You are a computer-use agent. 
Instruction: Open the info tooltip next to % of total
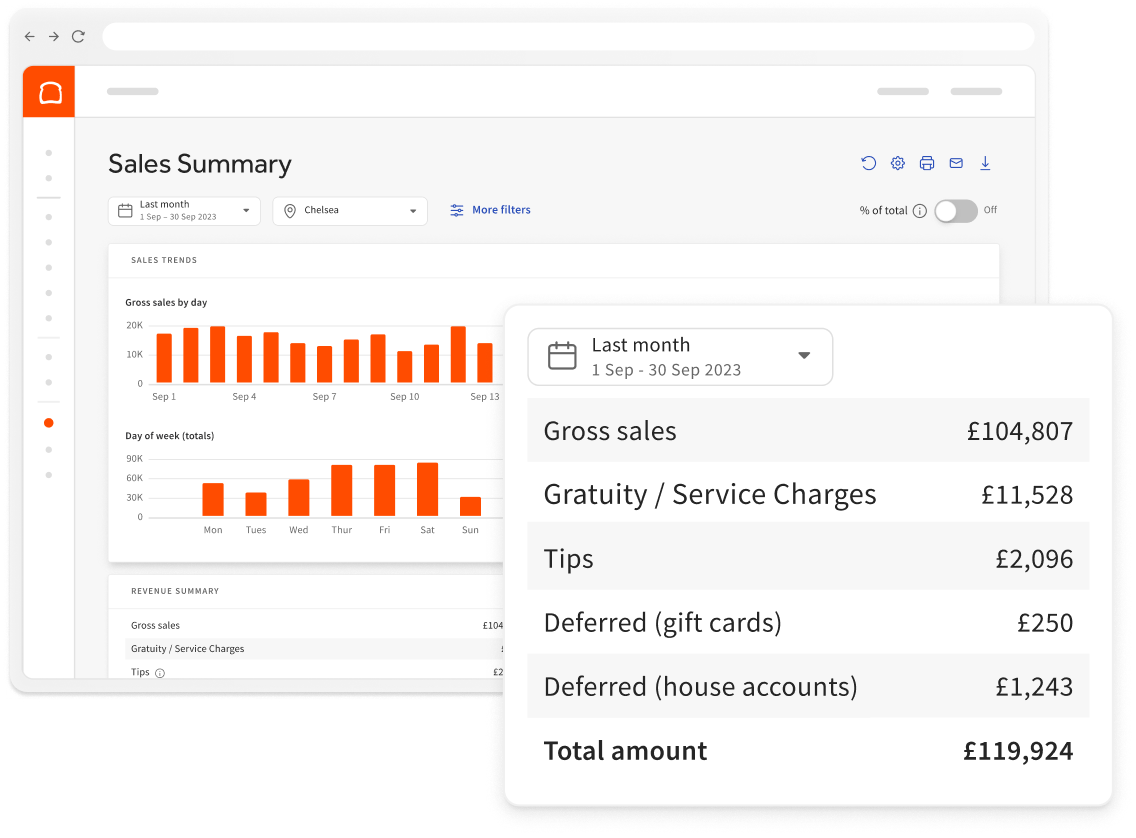pyautogui.click(x=918, y=210)
